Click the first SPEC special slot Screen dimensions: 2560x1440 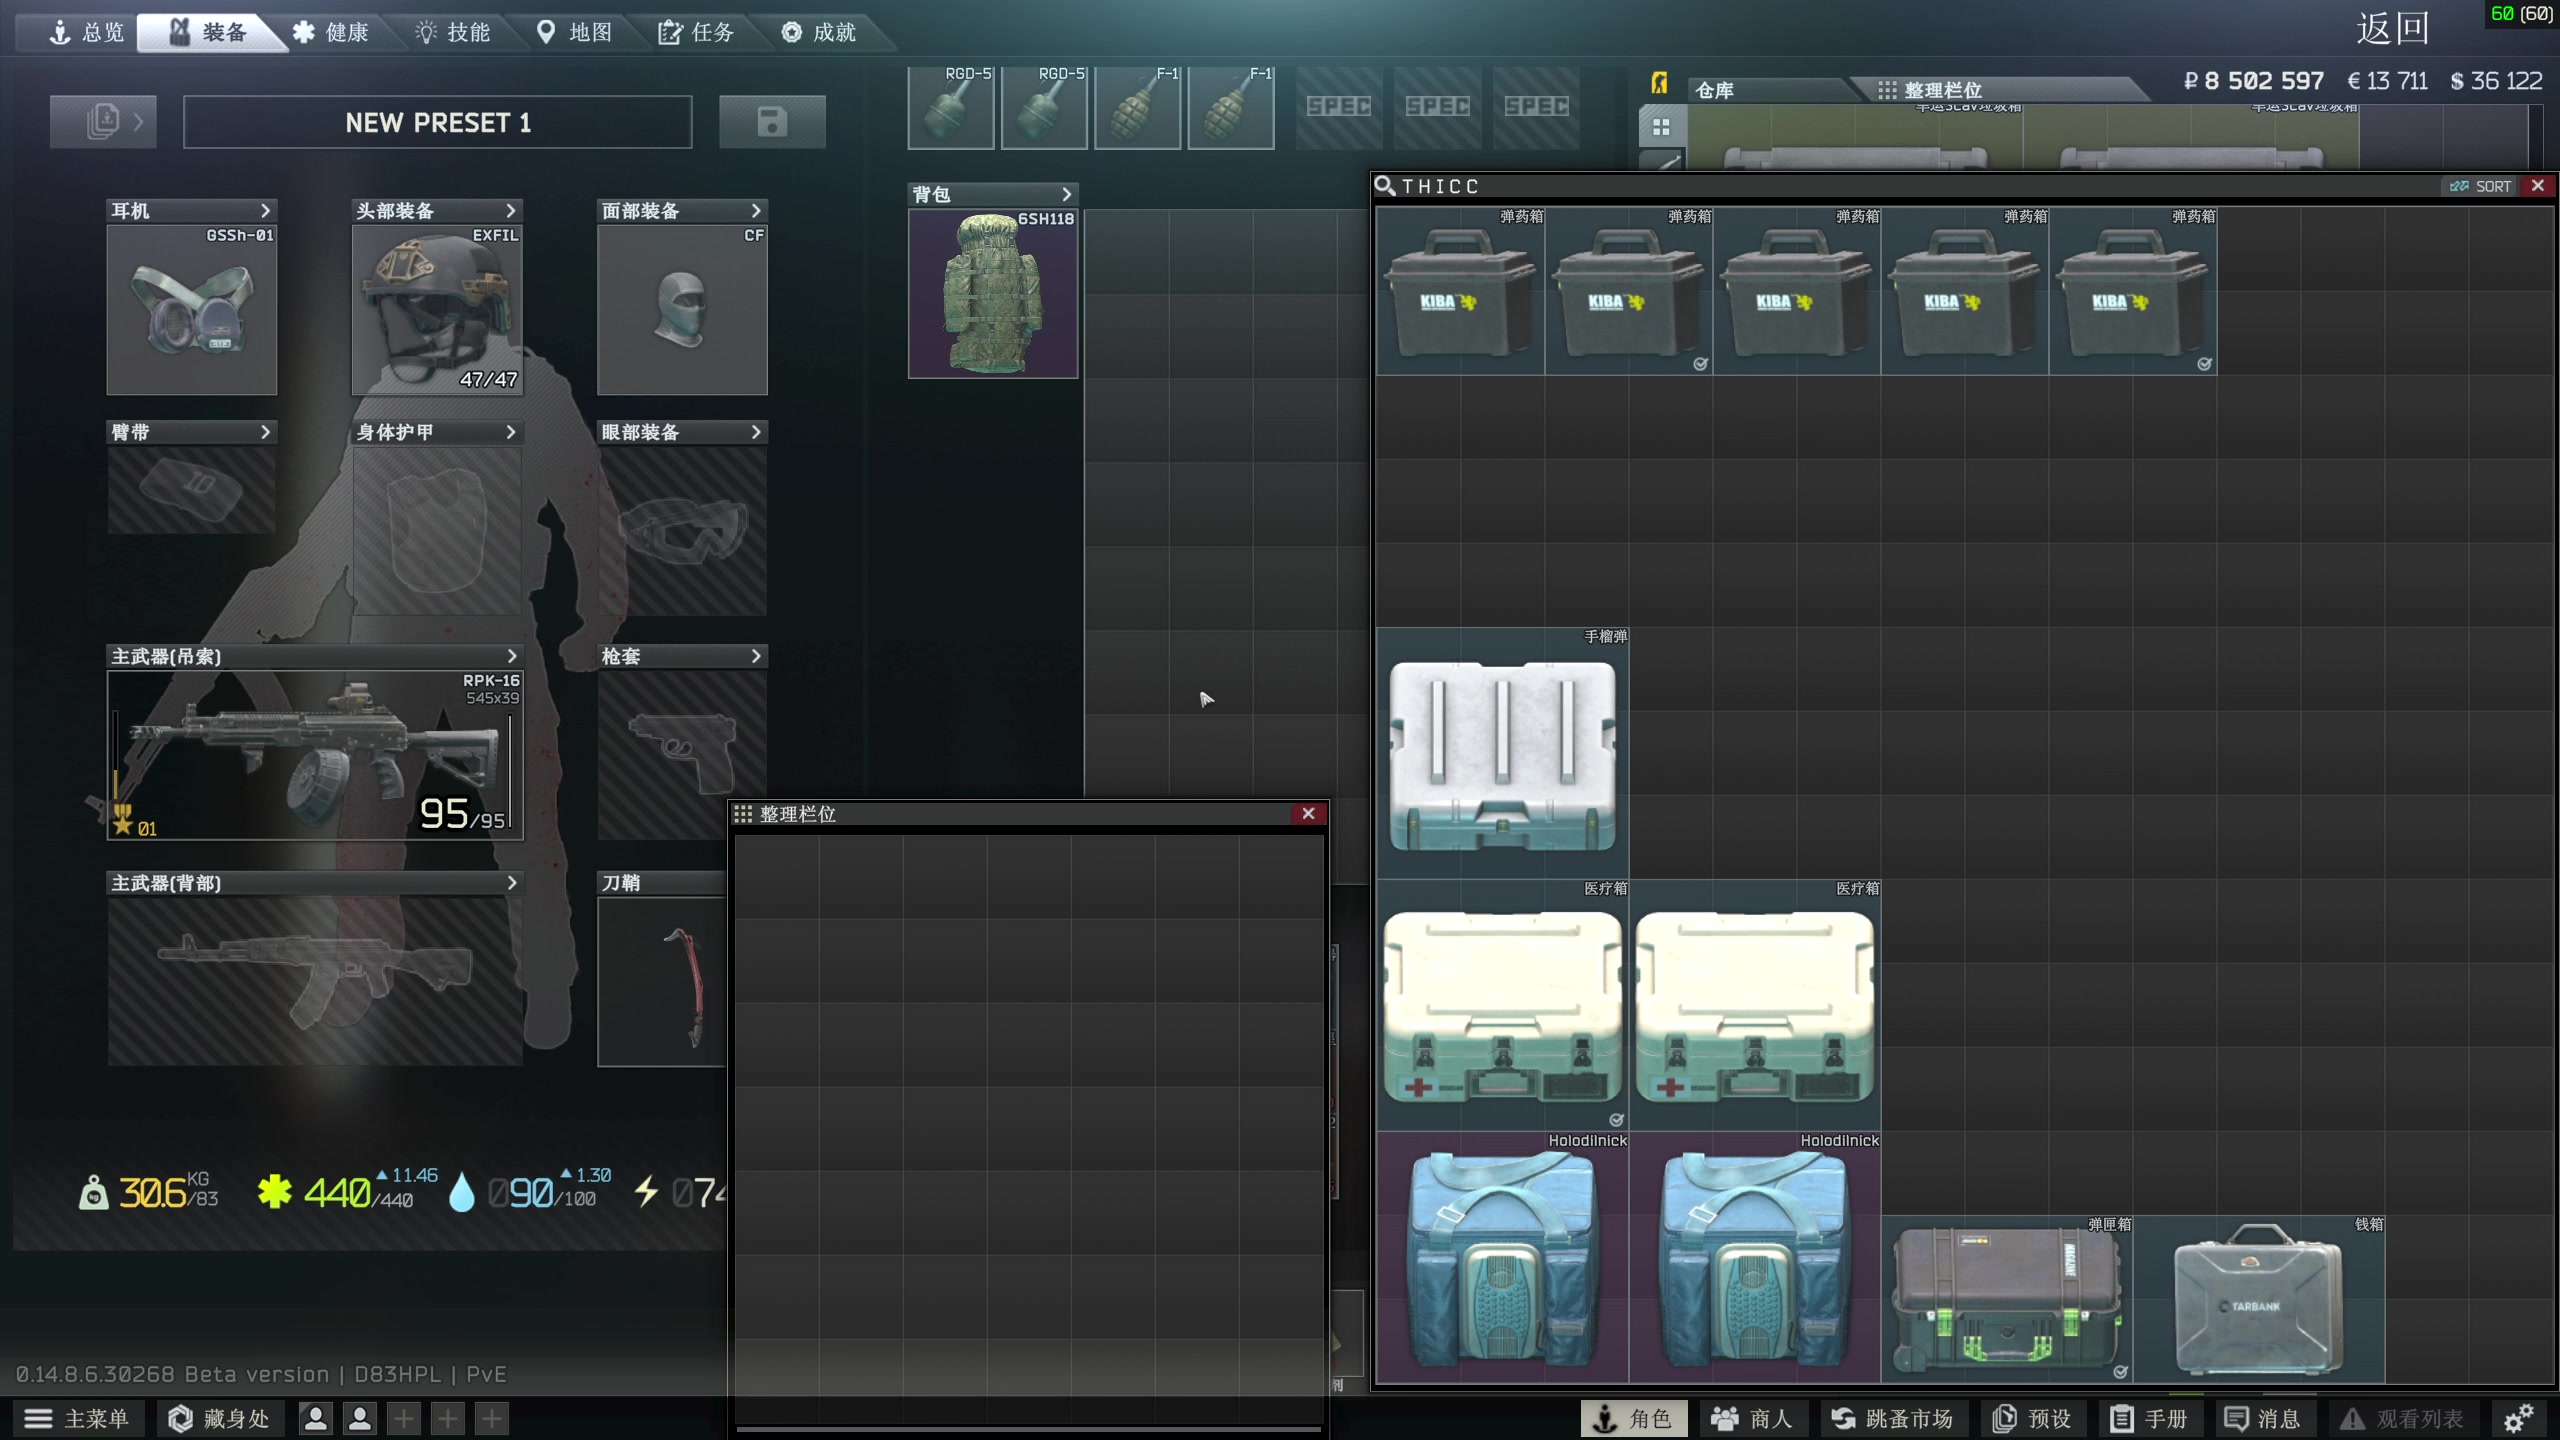tap(1339, 108)
